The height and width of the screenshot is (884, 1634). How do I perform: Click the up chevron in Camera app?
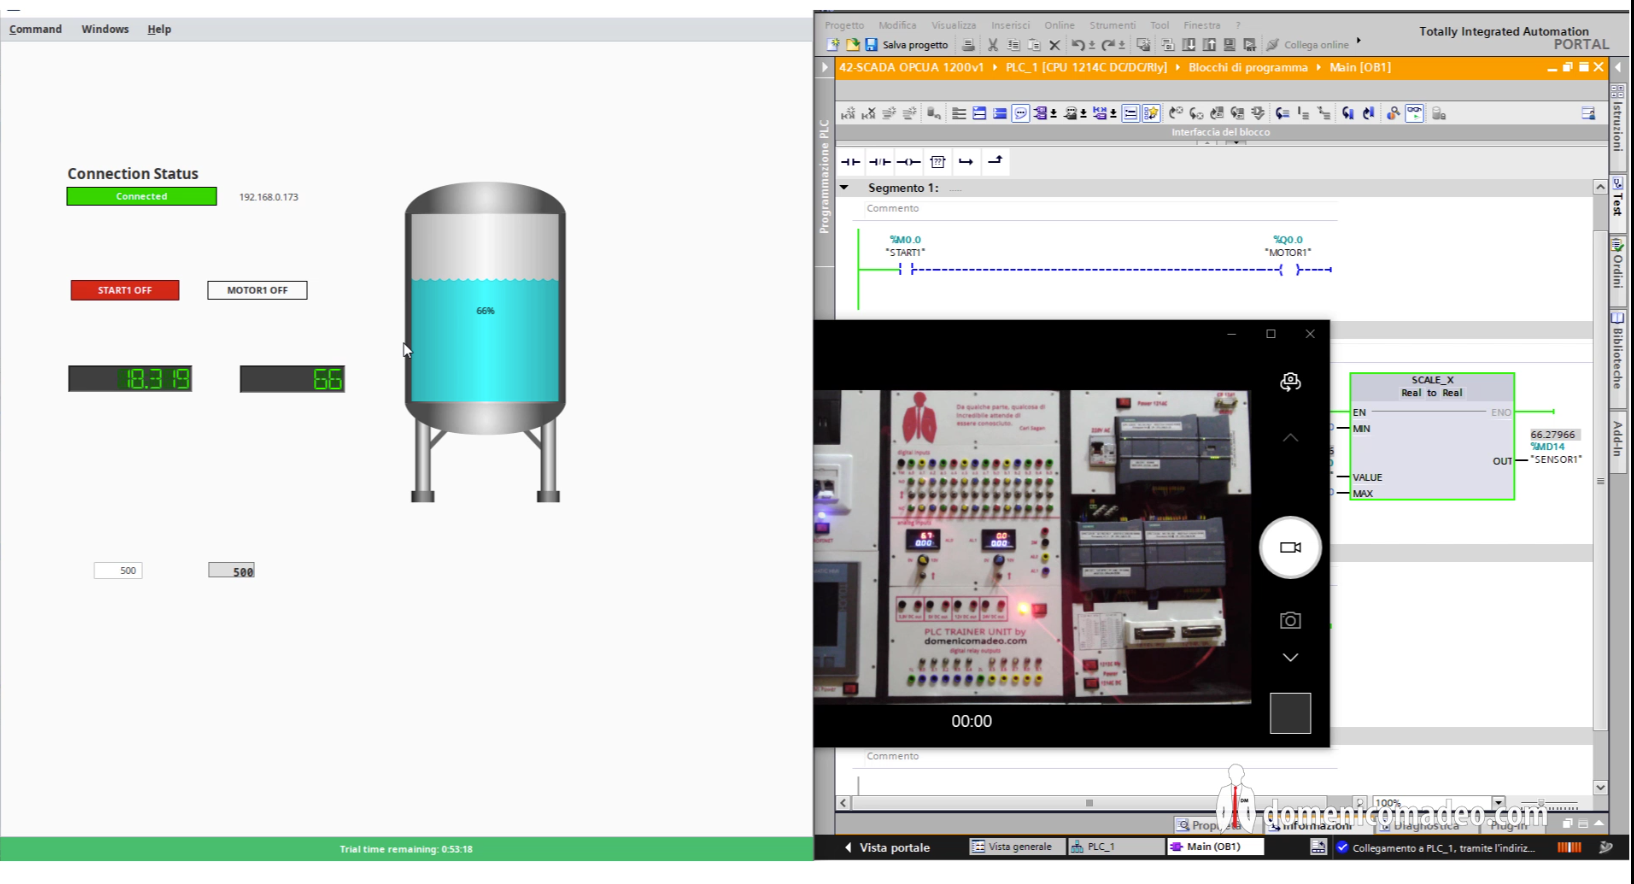[1290, 437]
